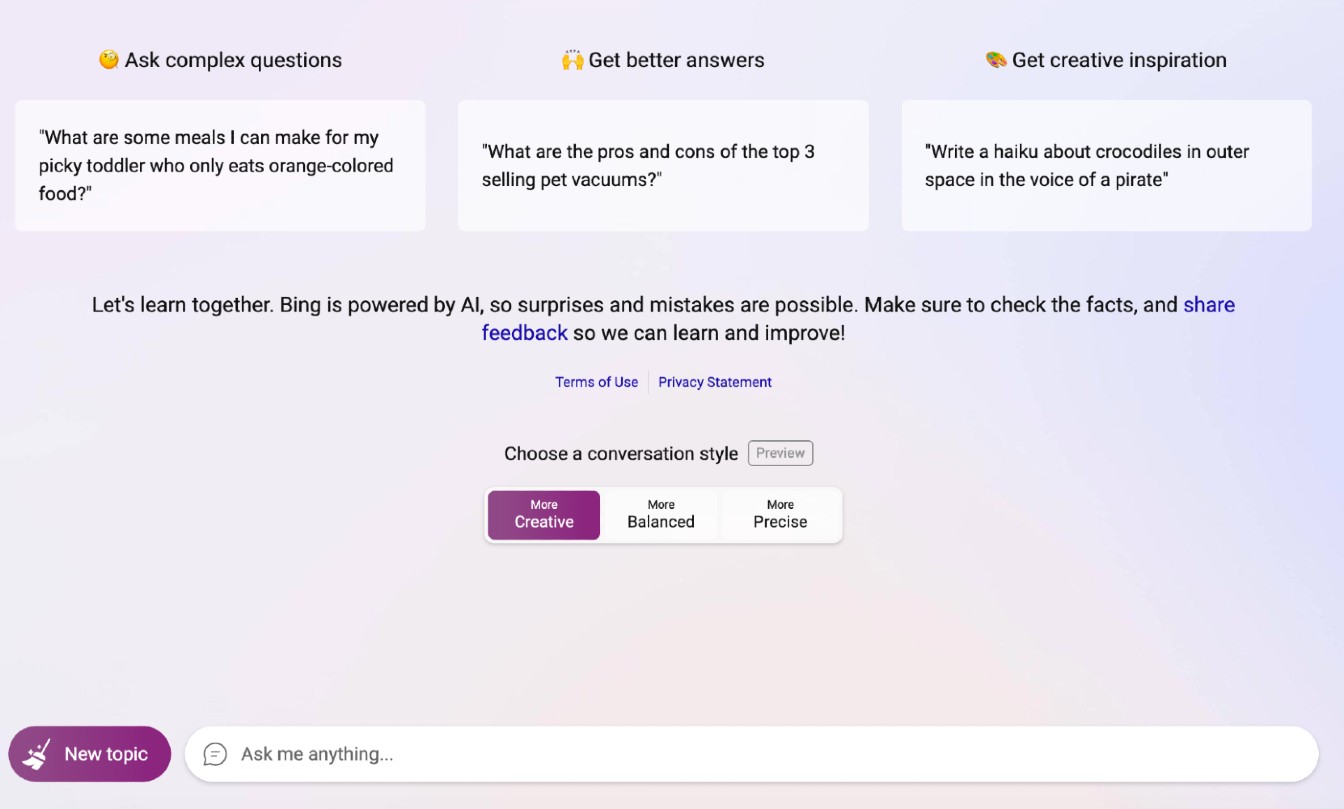Focus the Ask me anything text field
The width and height of the screenshot is (1344, 809).
pos(750,754)
